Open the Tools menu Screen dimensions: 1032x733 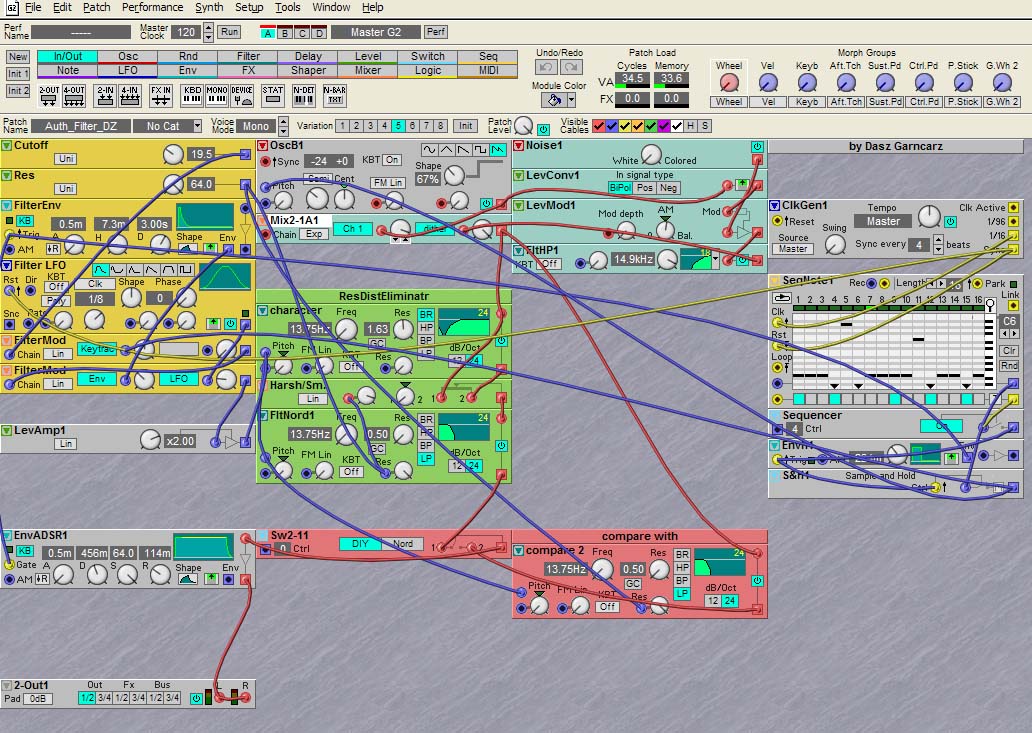[288, 7]
